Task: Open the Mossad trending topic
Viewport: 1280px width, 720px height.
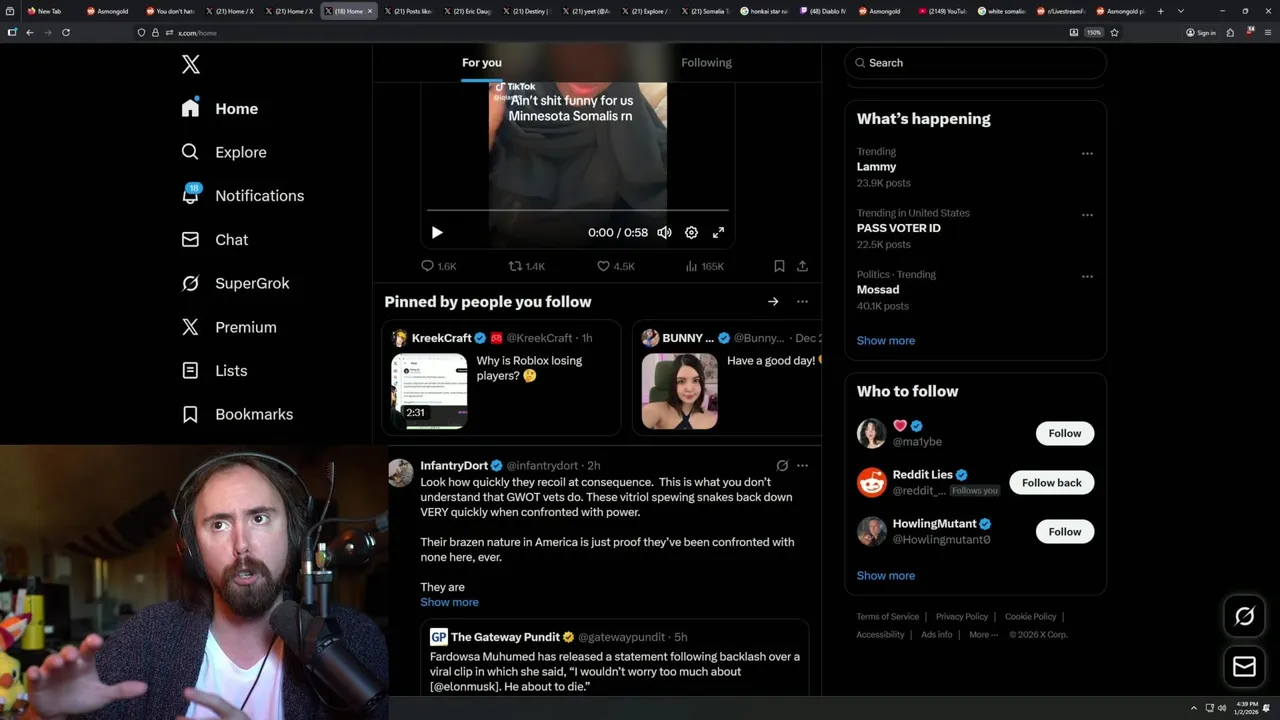Action: click(x=878, y=290)
